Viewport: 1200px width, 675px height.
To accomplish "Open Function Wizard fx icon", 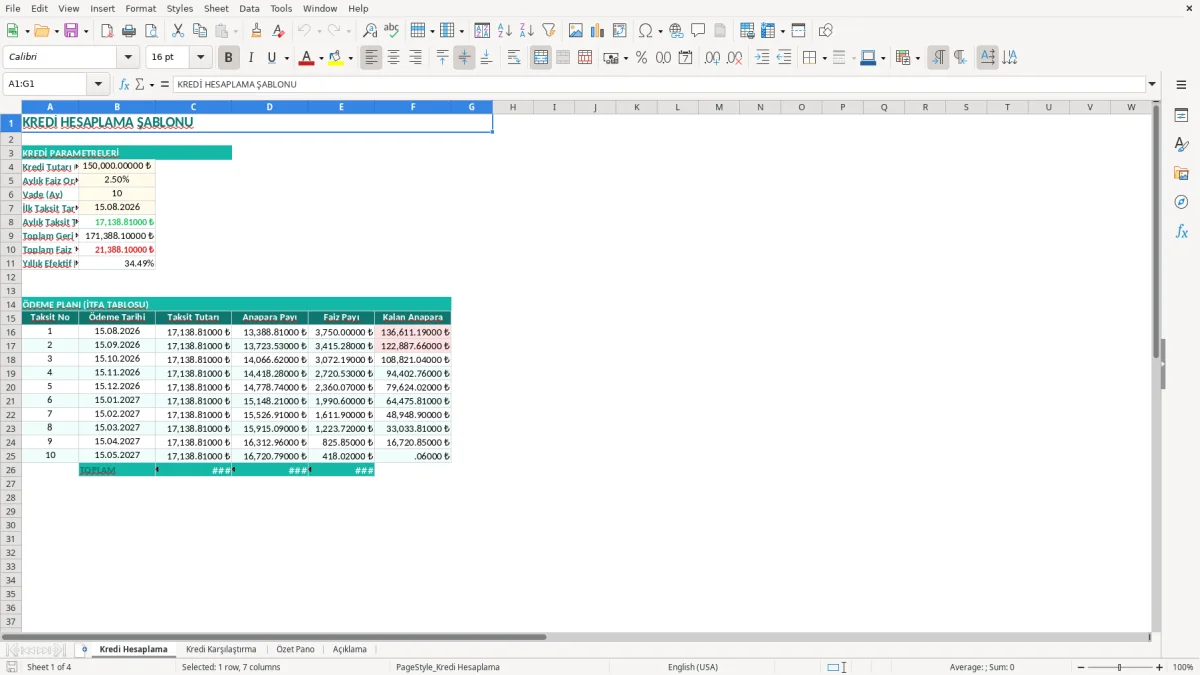I will [124, 85].
